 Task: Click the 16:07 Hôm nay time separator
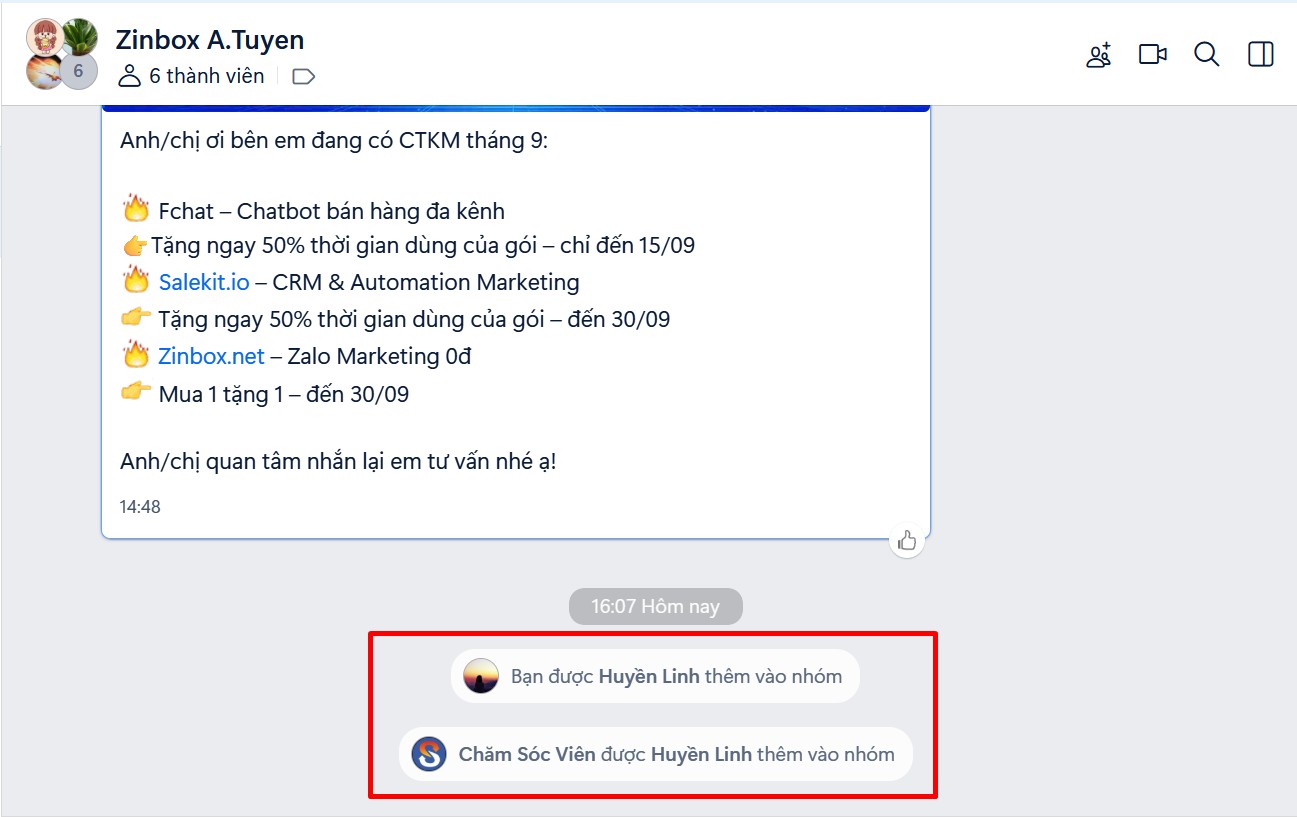coord(655,607)
